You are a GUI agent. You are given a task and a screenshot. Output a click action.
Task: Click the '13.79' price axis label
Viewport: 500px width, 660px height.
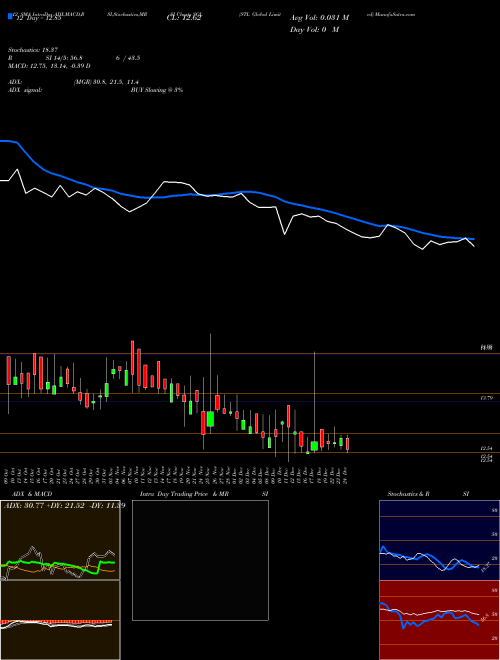[487, 398]
